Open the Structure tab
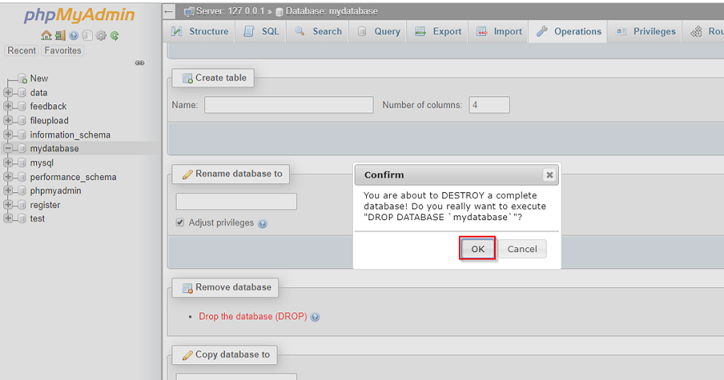This screenshot has height=380, width=724. click(x=199, y=31)
